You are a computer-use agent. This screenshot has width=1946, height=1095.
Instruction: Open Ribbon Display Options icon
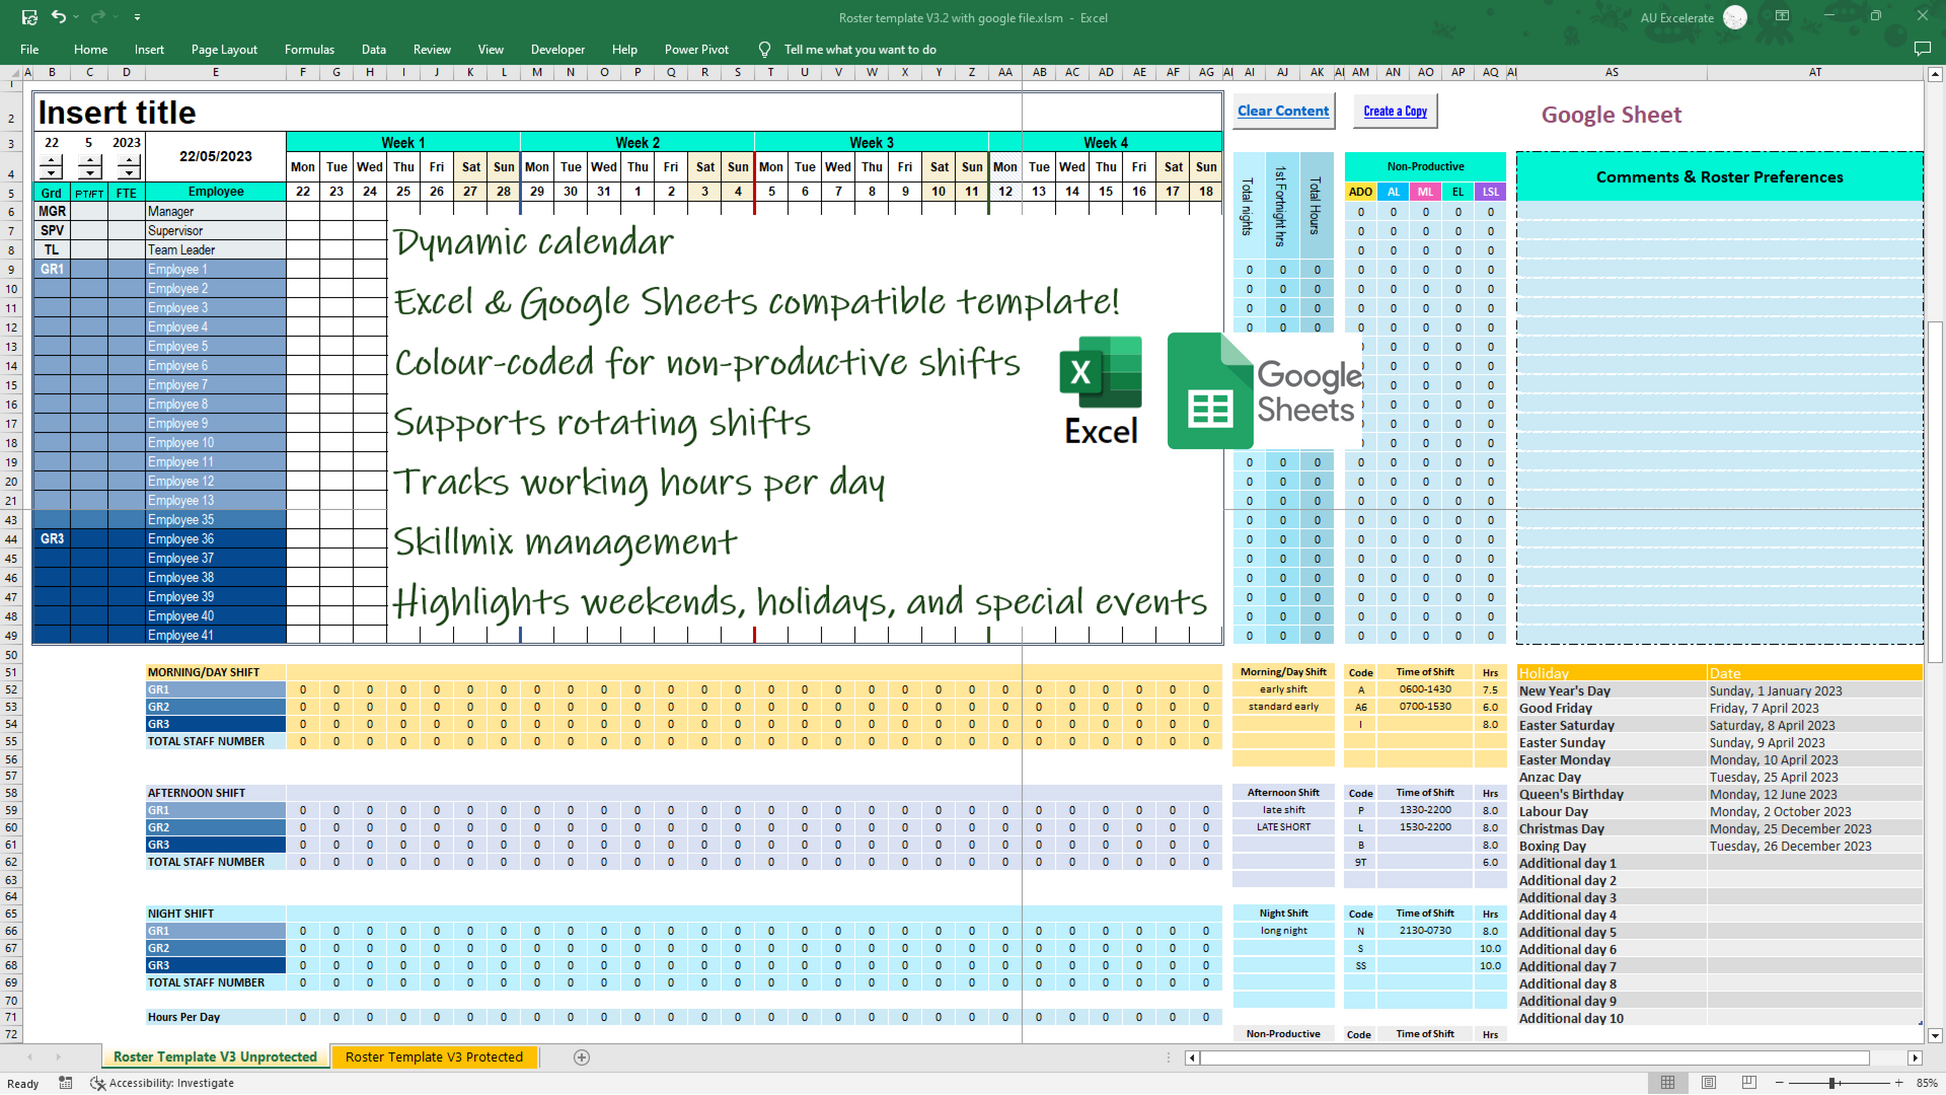(1782, 17)
